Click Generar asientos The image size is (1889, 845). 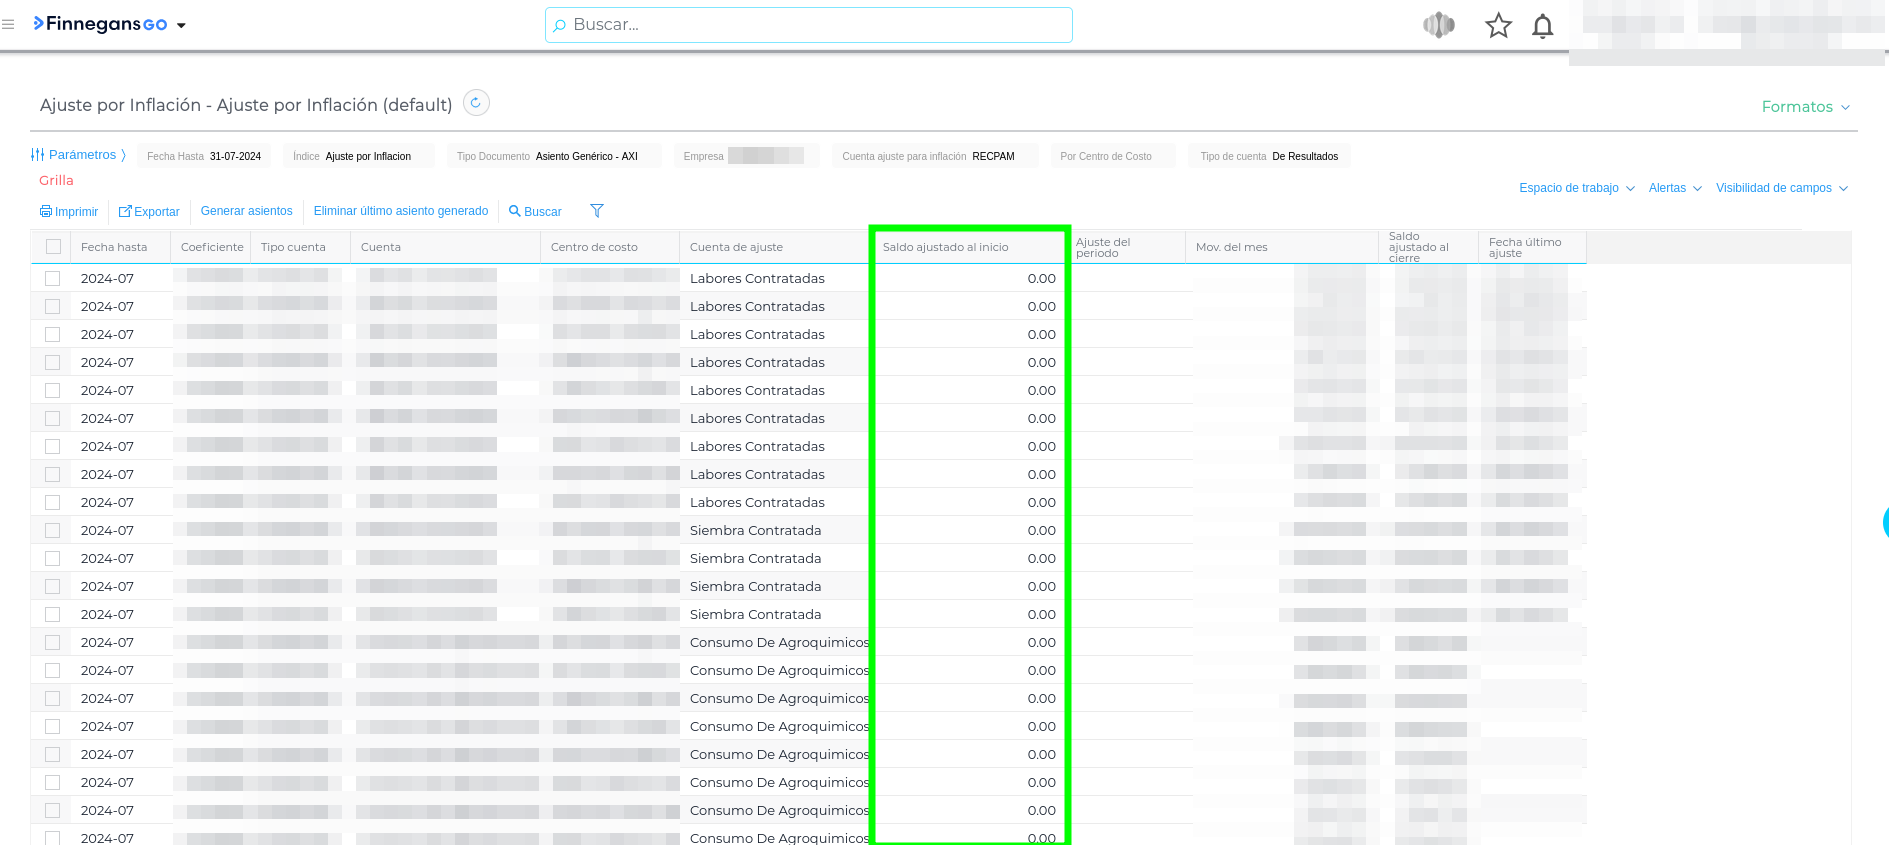(246, 211)
